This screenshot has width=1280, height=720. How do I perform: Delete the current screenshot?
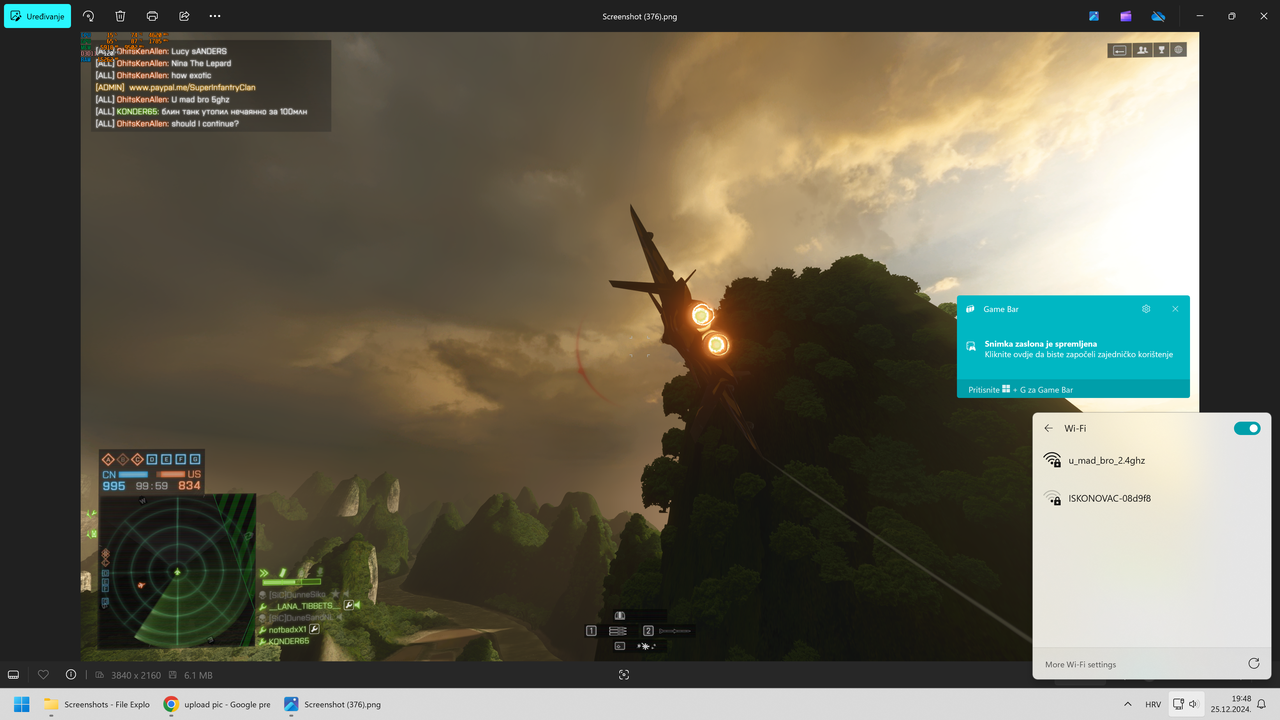pos(120,16)
